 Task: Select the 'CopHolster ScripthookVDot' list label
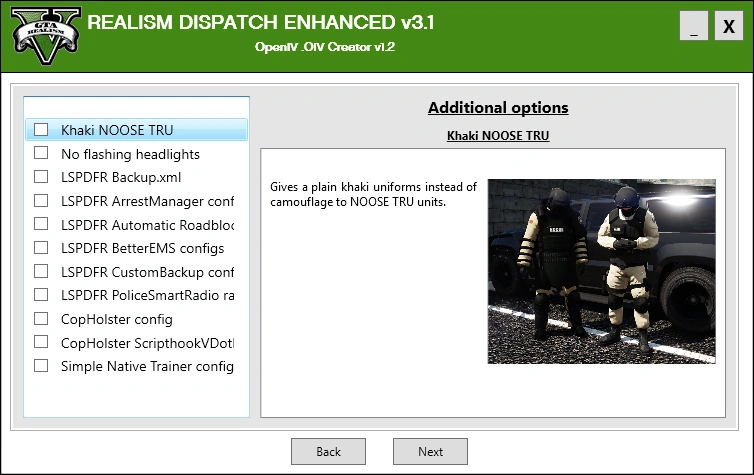148,343
